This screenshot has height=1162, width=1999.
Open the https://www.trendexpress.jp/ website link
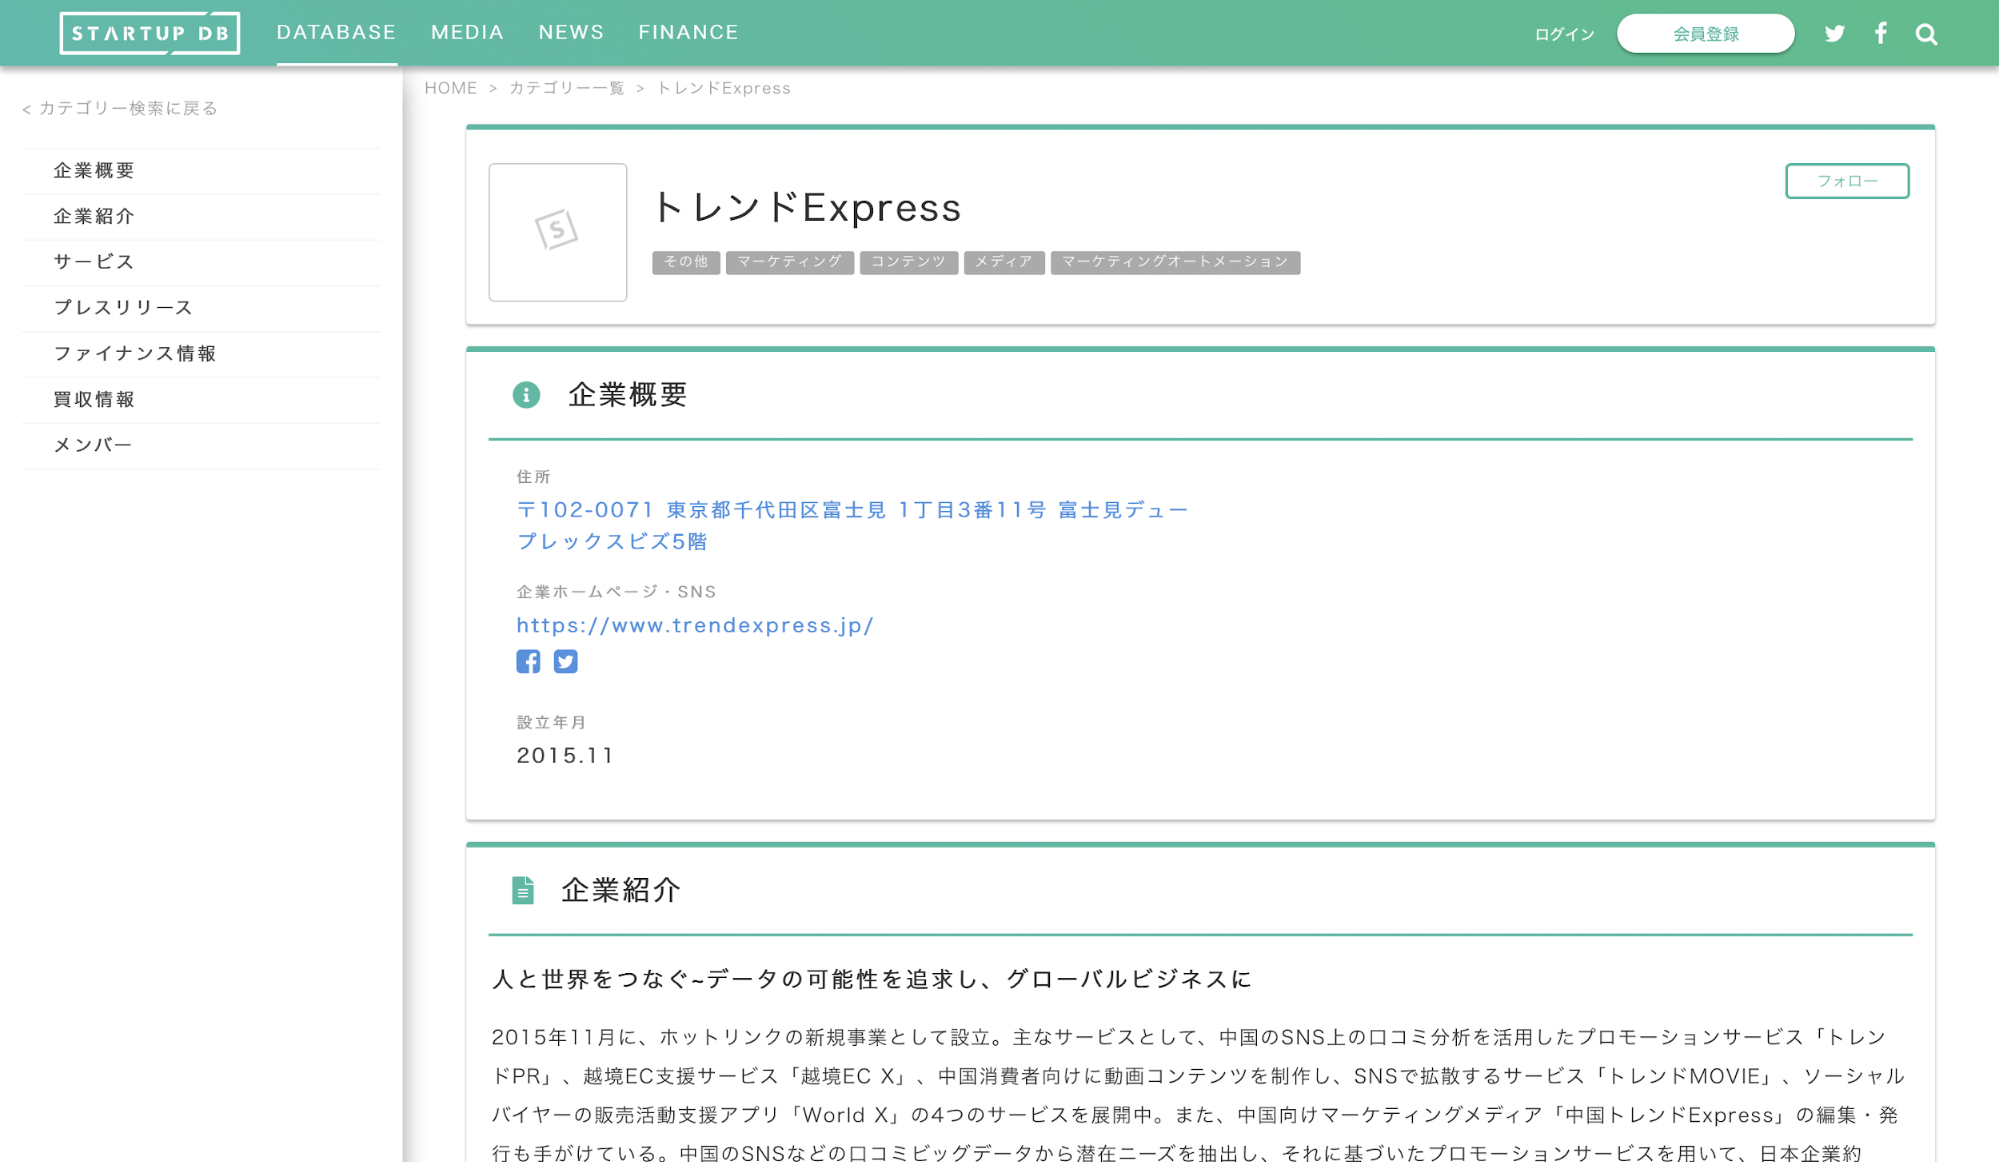695,625
